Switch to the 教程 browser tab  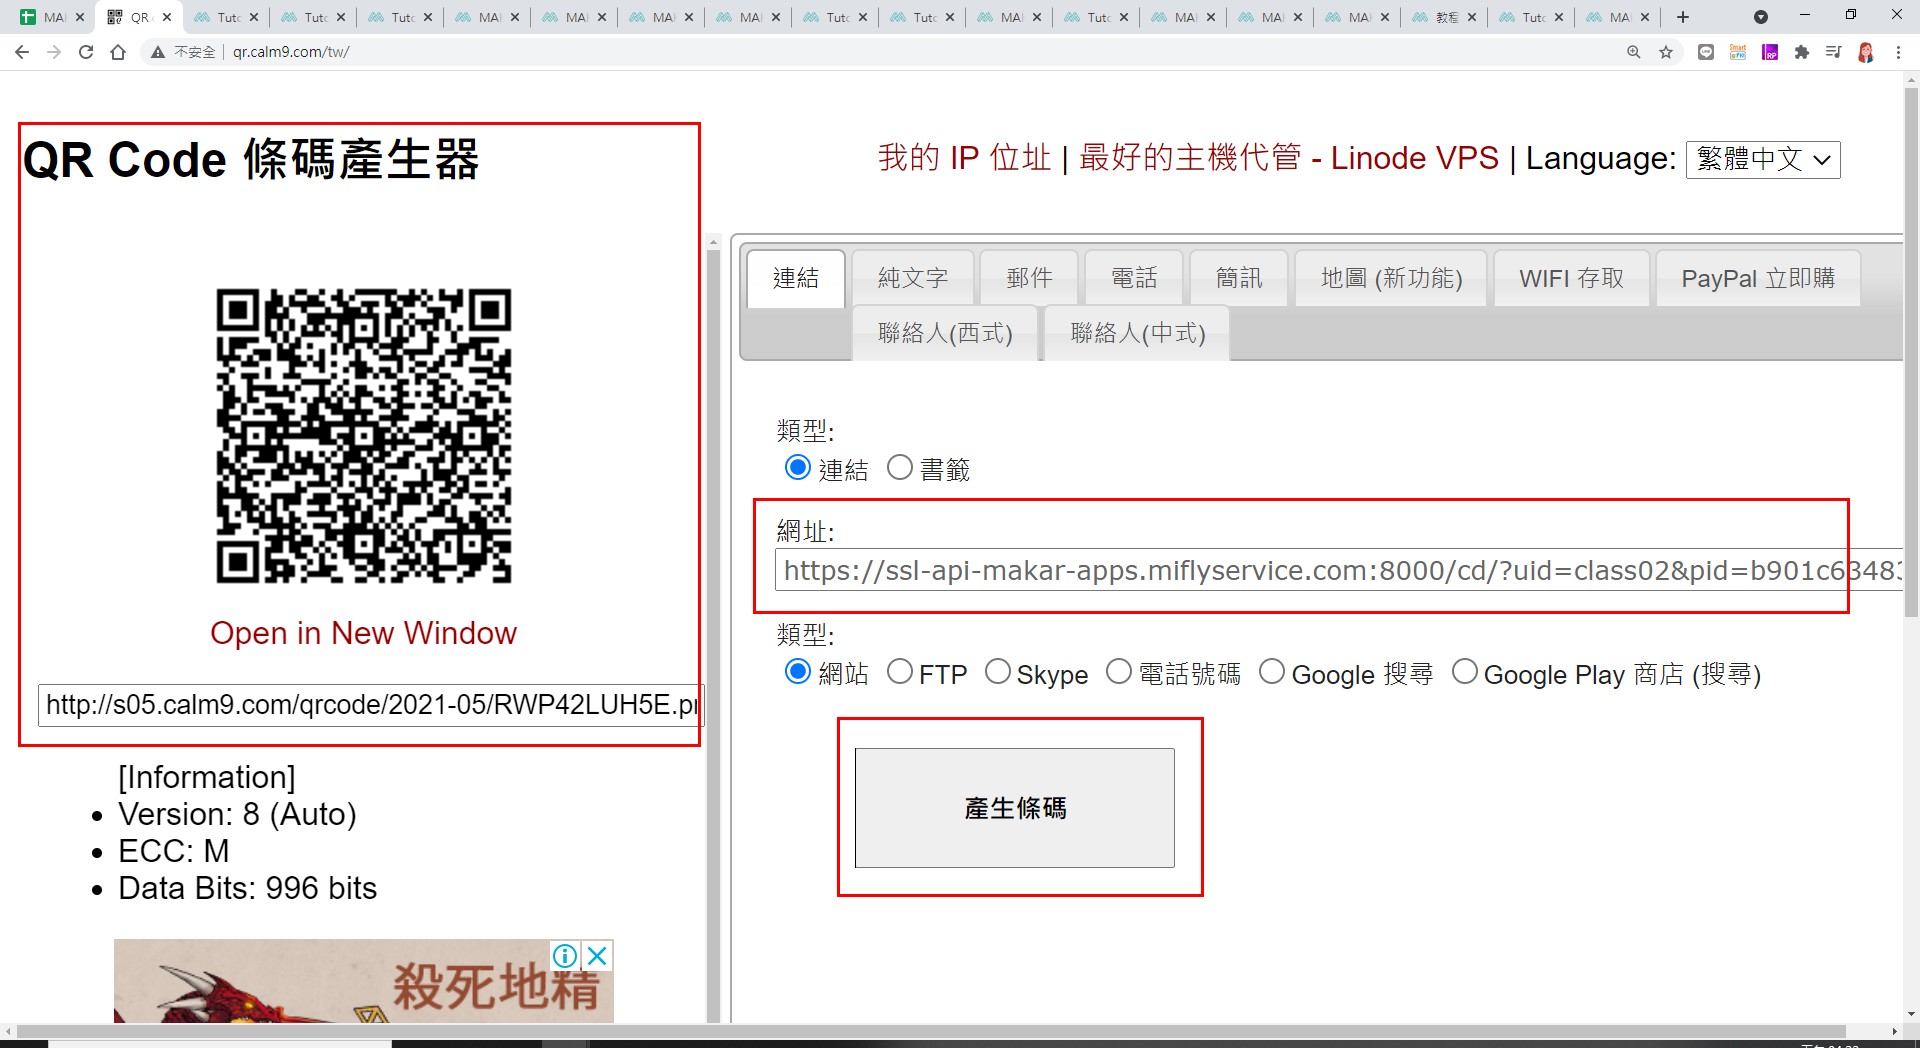(1445, 17)
